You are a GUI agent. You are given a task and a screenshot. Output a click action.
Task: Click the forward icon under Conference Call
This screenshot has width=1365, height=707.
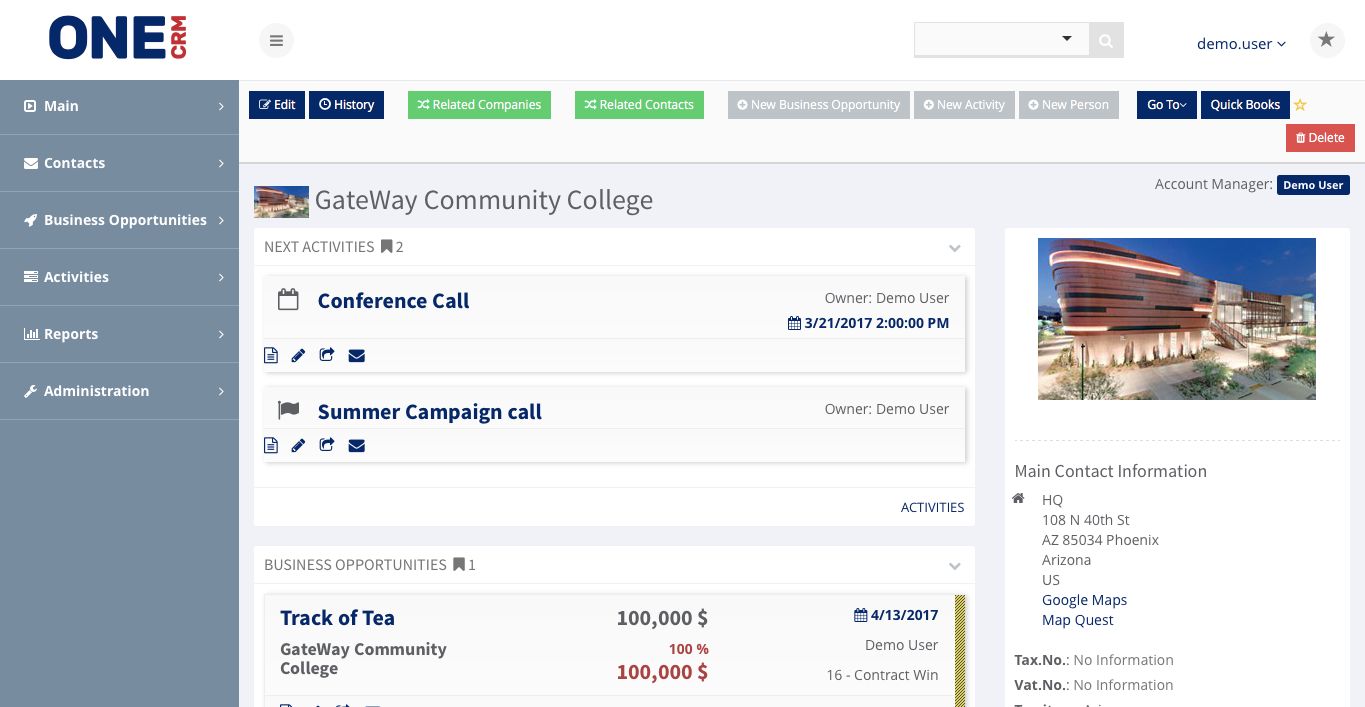pos(327,355)
